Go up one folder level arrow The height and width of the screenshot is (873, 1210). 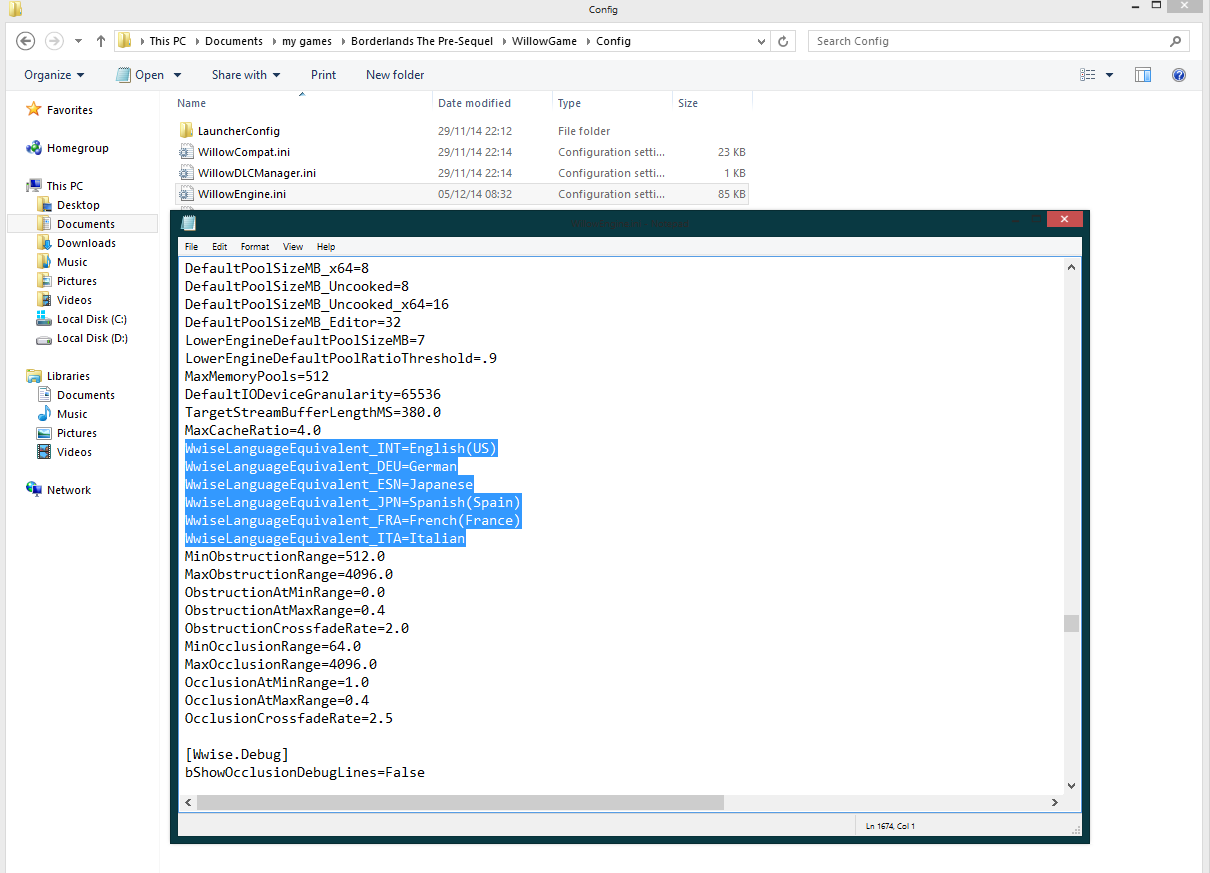click(101, 41)
